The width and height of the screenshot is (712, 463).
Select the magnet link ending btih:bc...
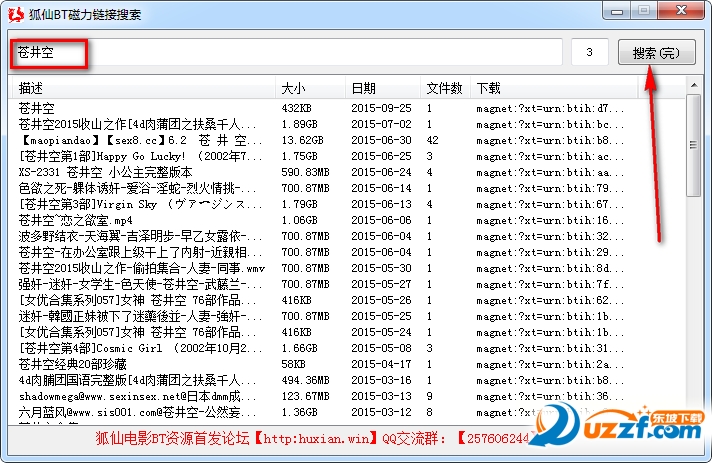tap(550, 124)
